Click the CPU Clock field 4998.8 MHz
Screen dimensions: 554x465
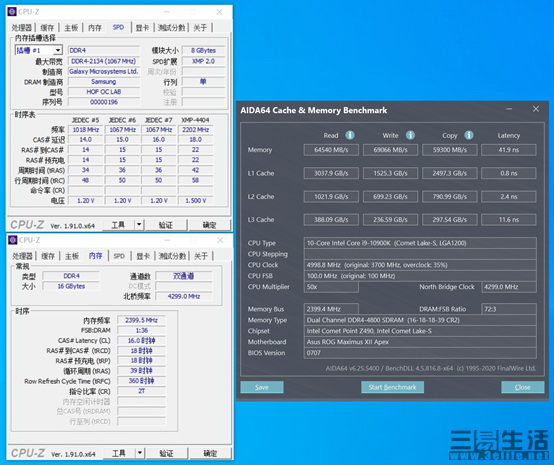(x=420, y=265)
